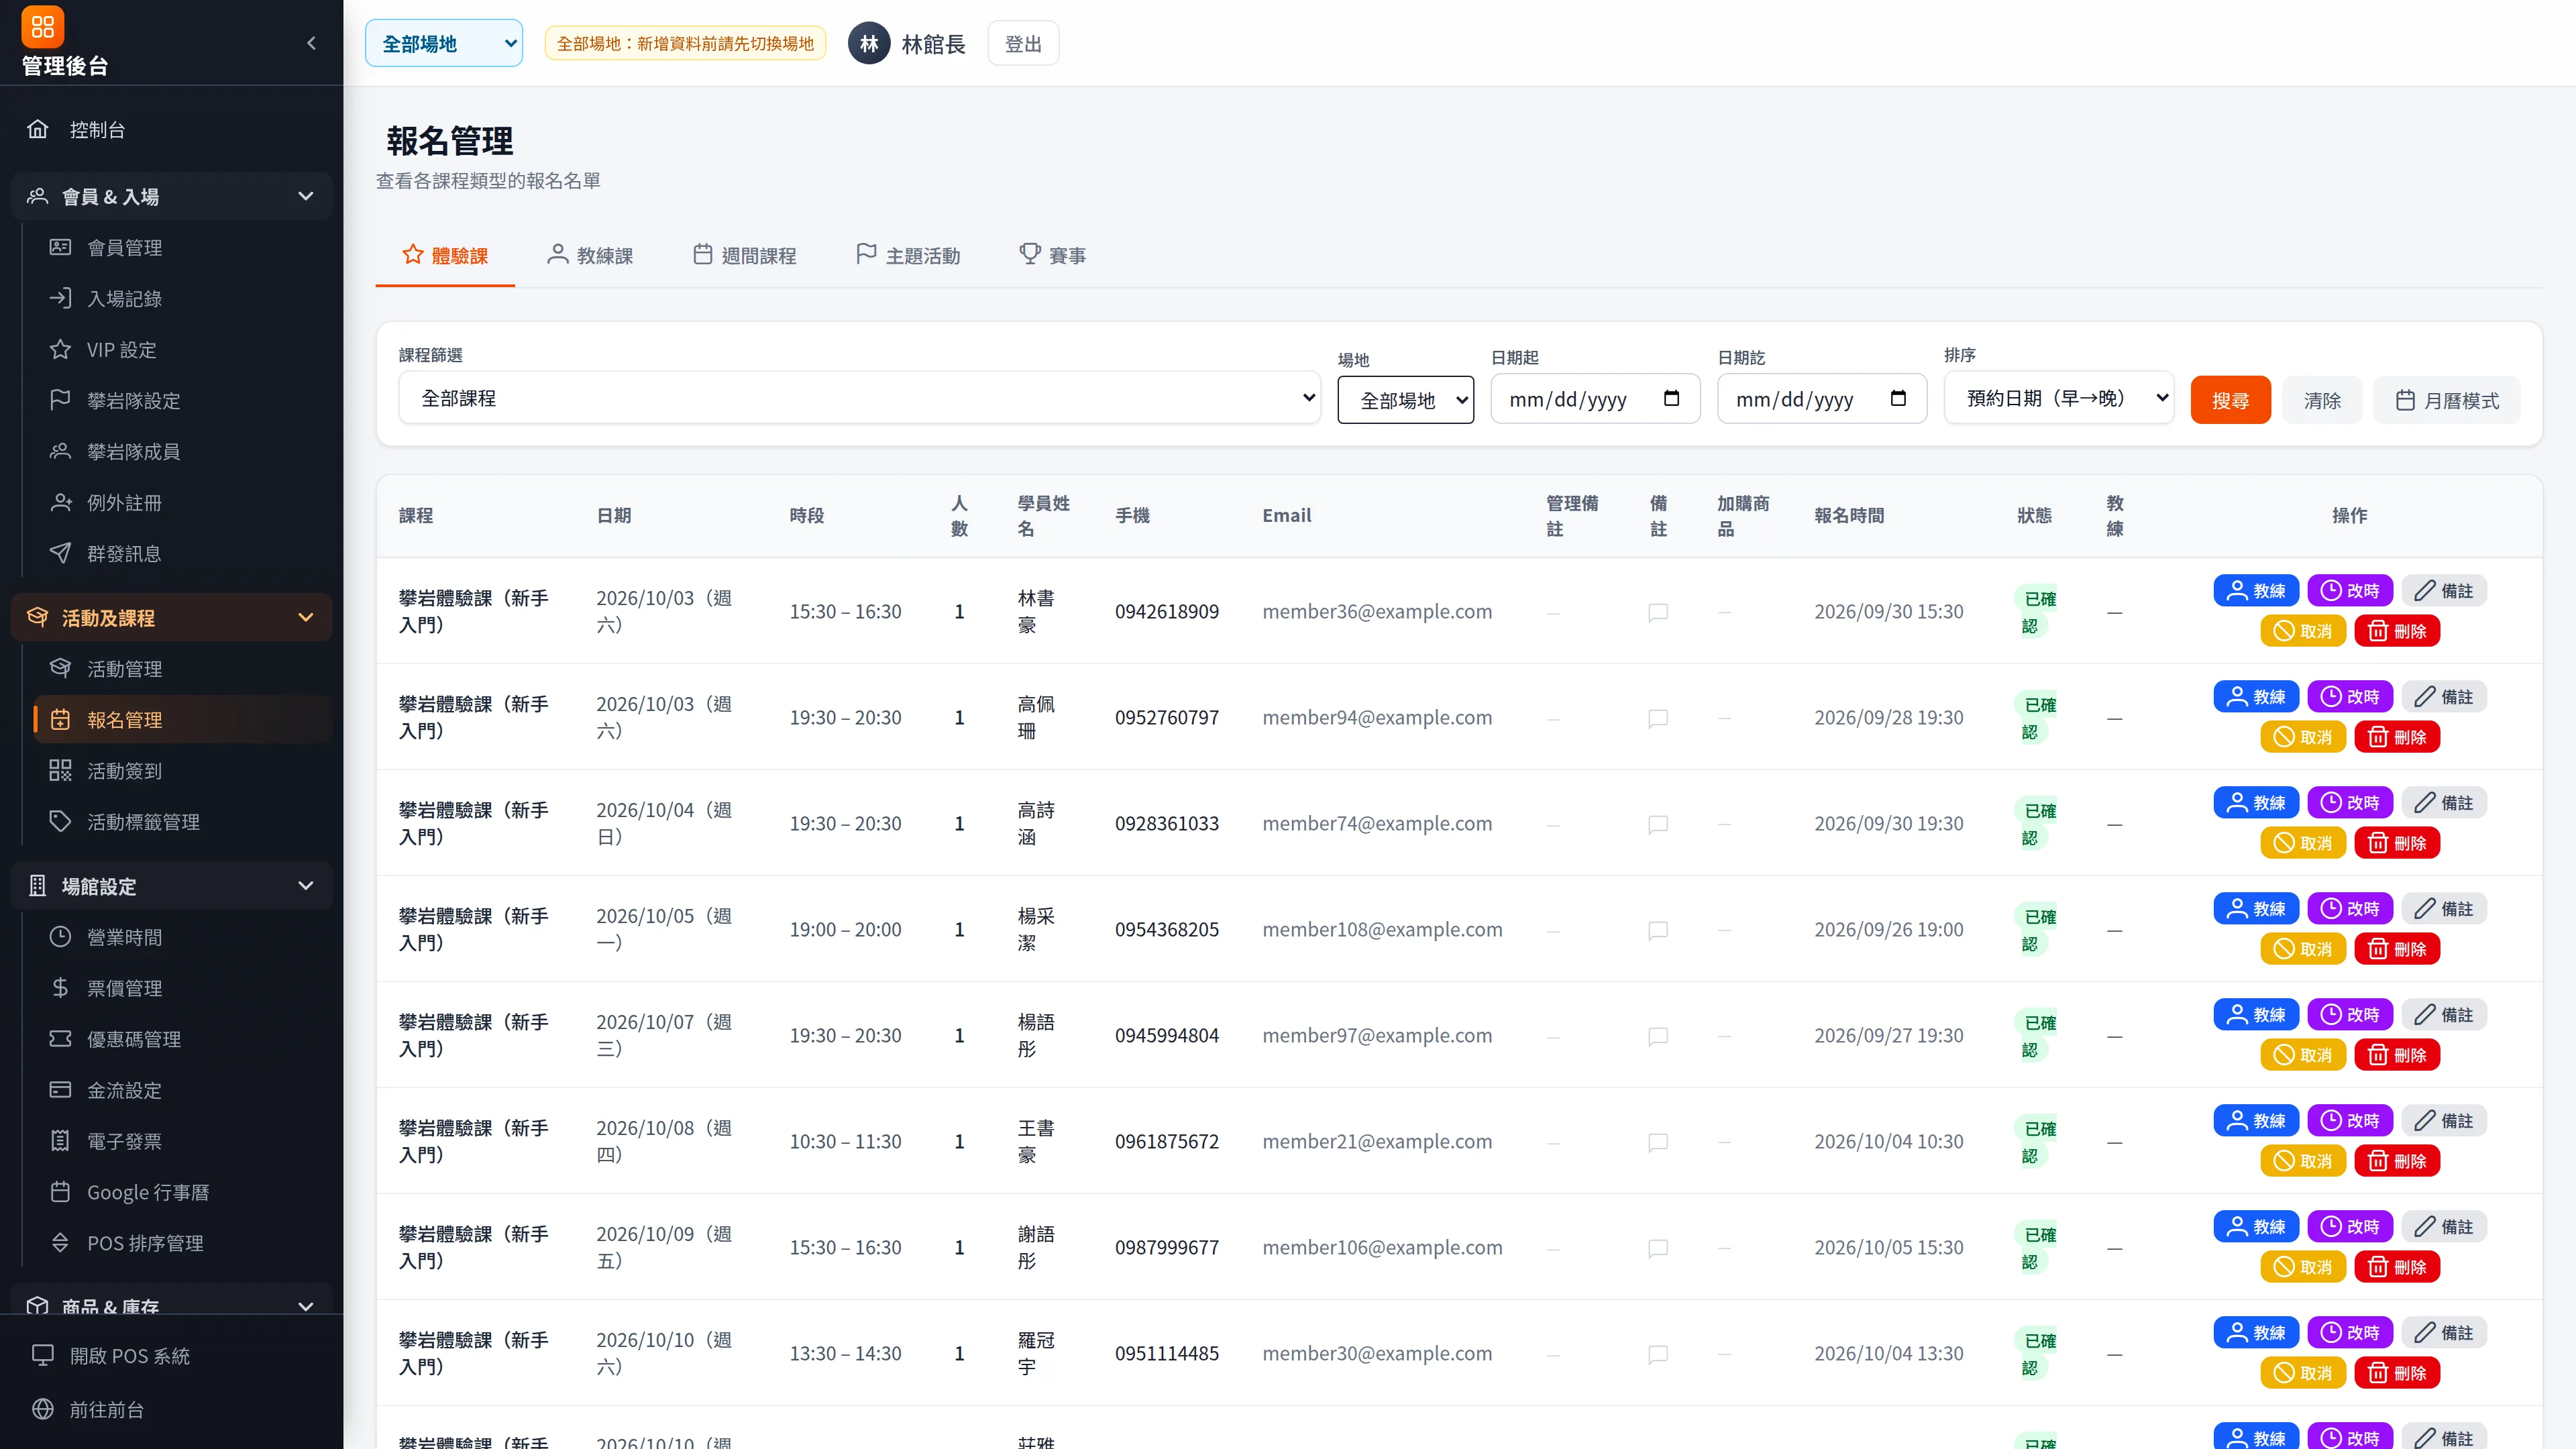The image size is (2576, 1449).
Task: Open the 排序 預約日期 dropdown
Action: tap(2059, 398)
